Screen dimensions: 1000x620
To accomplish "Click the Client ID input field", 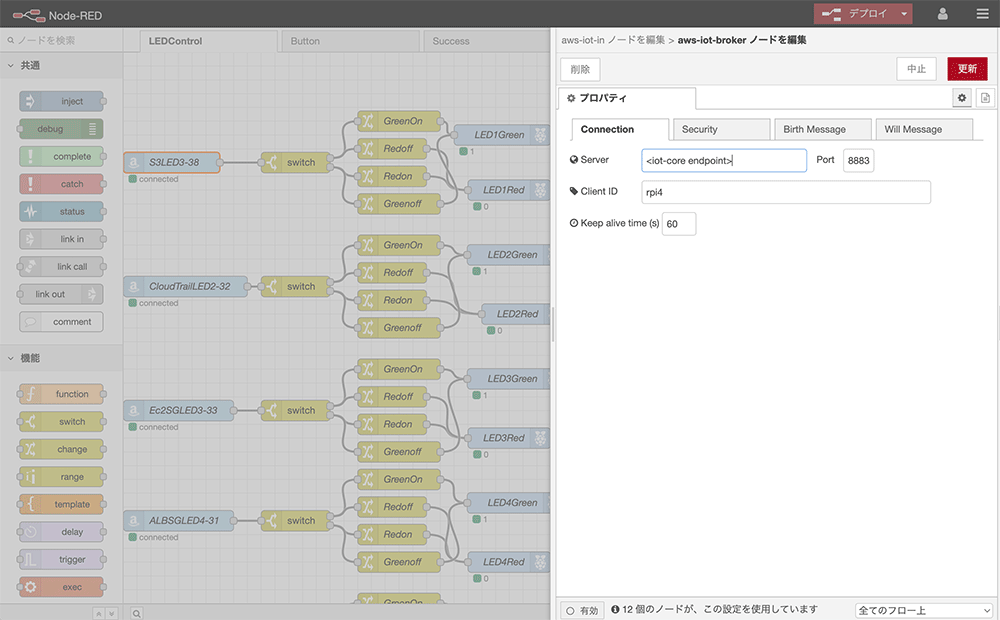I will 786,192.
